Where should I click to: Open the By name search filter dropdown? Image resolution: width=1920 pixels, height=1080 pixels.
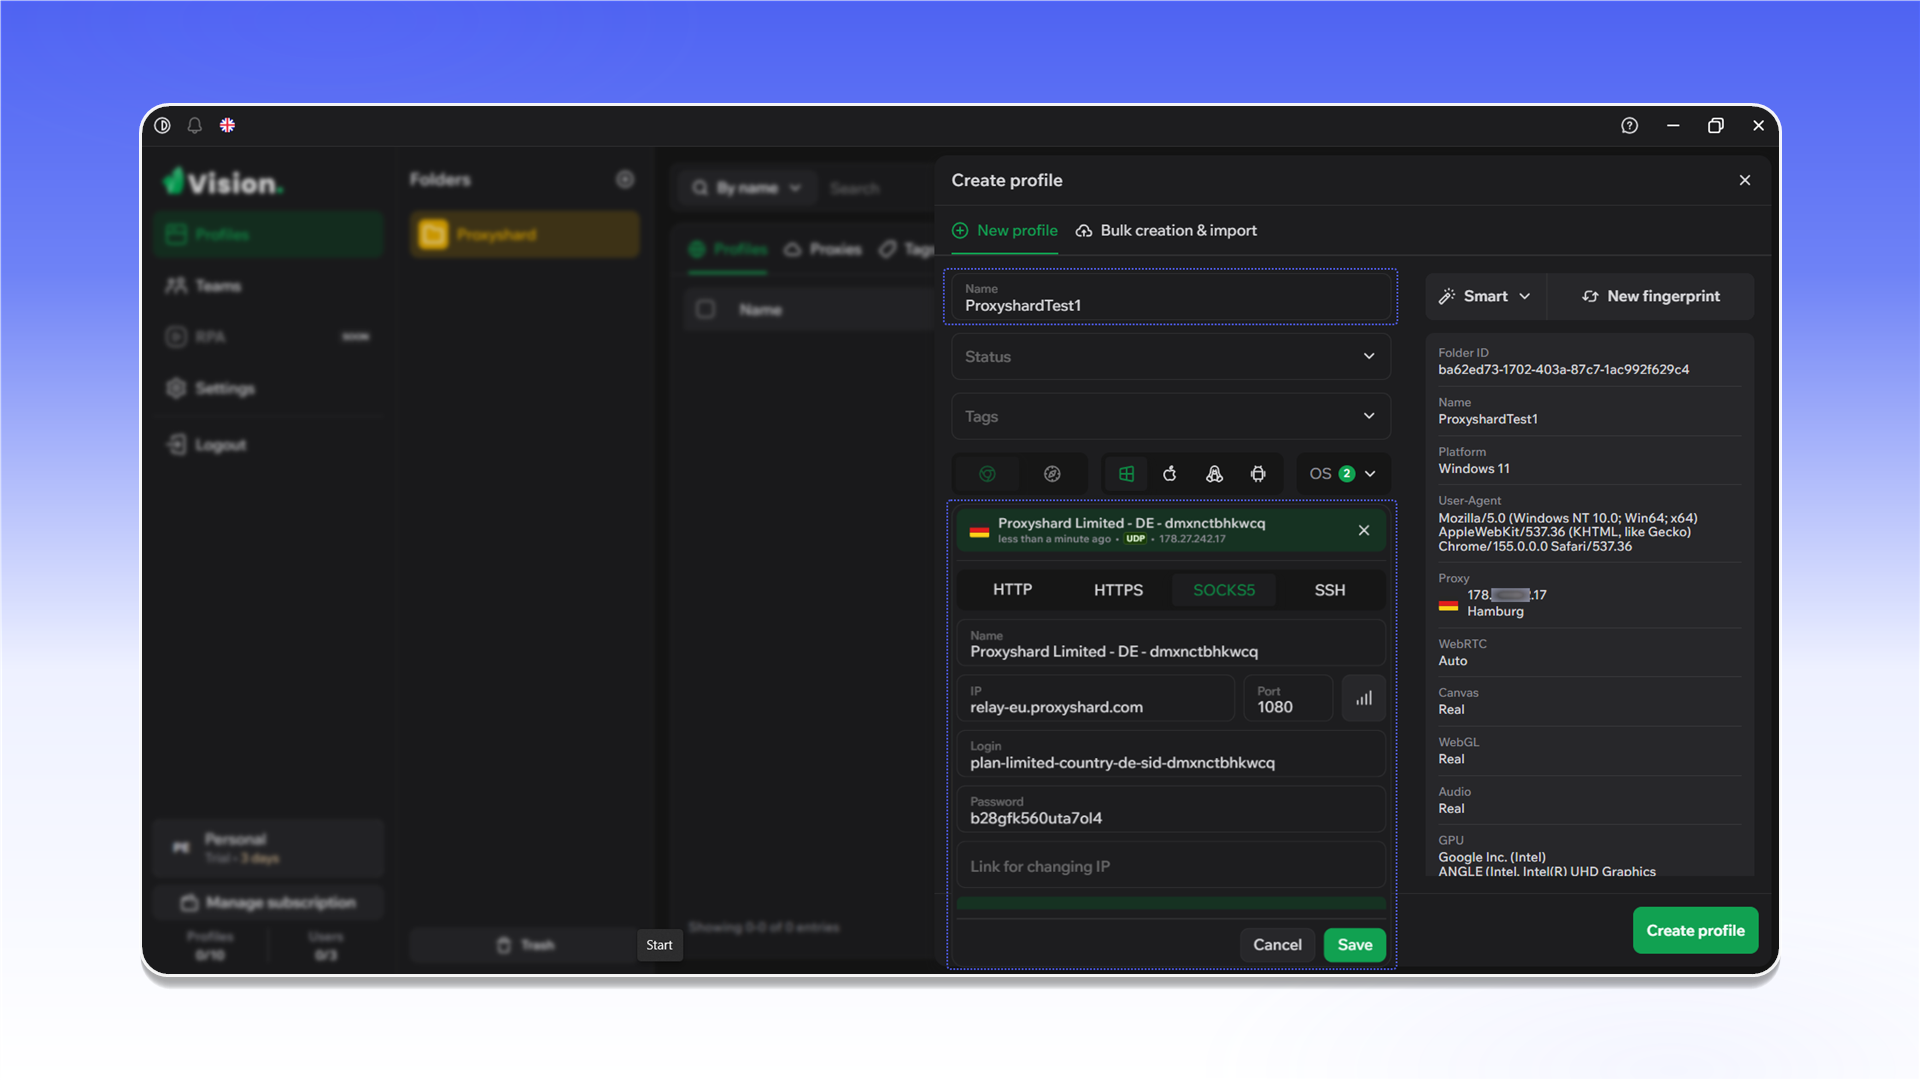point(749,188)
